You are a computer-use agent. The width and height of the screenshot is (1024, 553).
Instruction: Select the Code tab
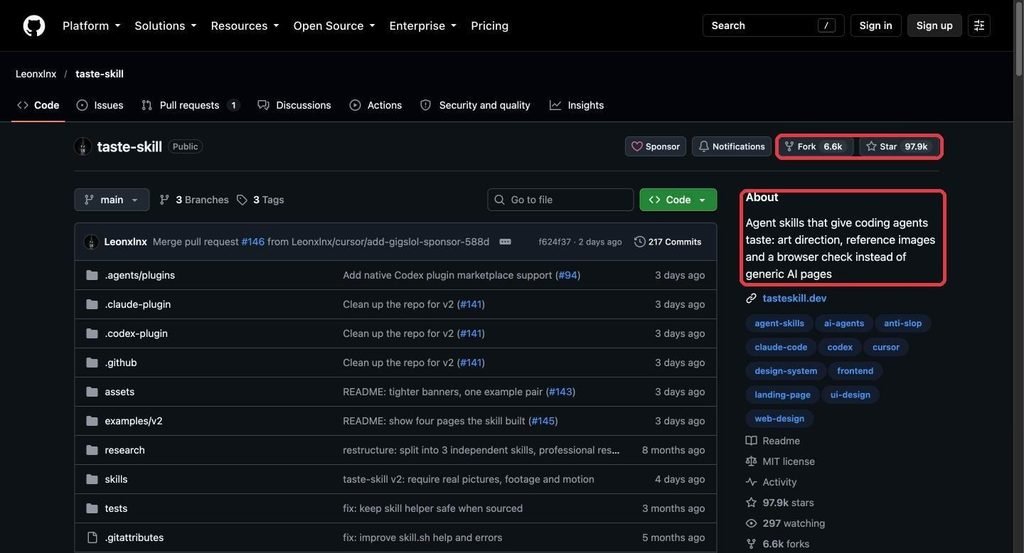(39, 105)
